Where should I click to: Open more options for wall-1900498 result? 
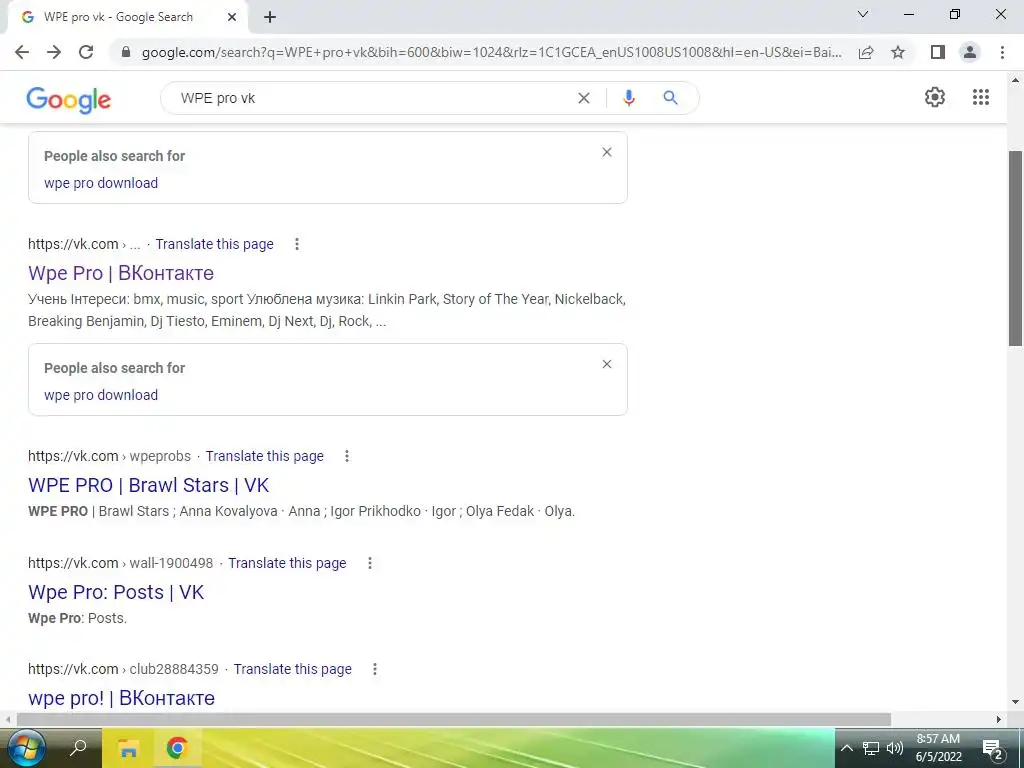[370, 563]
